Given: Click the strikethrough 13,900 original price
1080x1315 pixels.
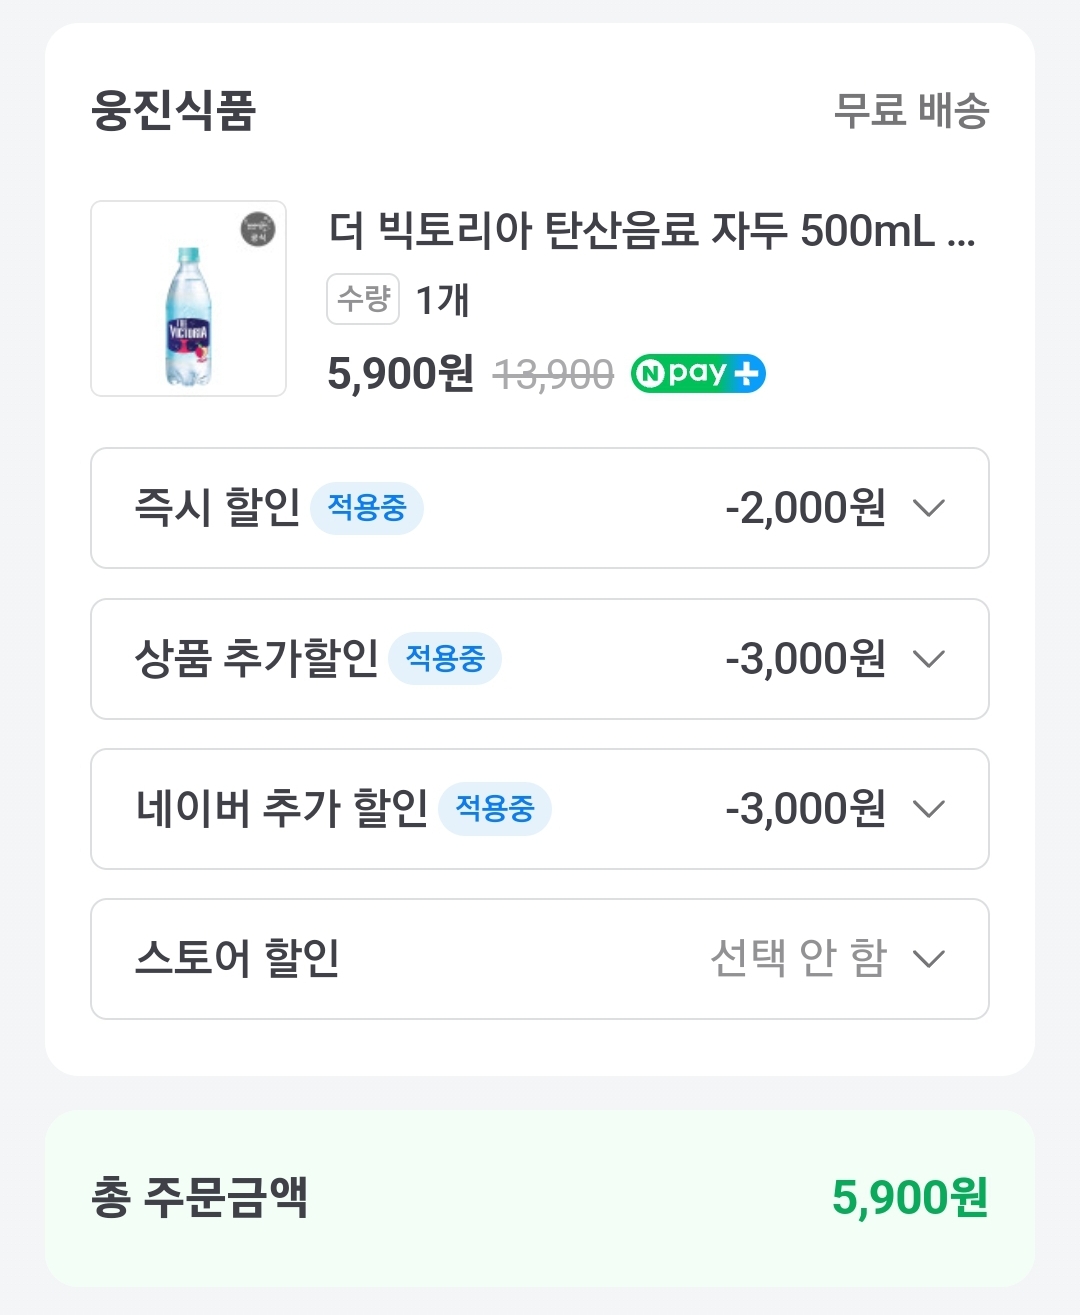Looking at the screenshot, I should pos(553,375).
